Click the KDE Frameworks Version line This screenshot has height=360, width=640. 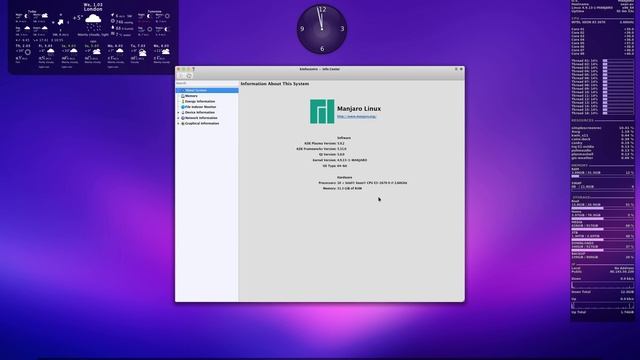321,149
